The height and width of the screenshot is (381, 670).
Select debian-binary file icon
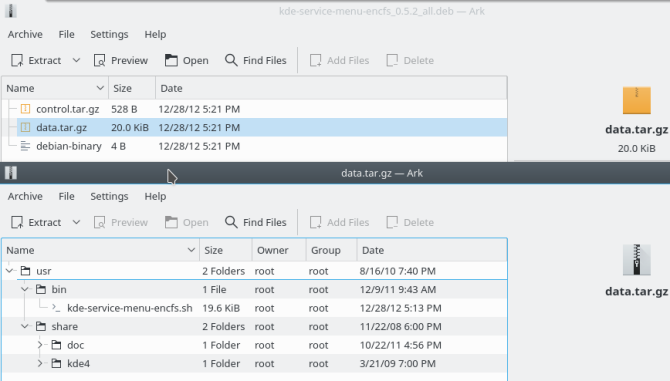[26, 147]
